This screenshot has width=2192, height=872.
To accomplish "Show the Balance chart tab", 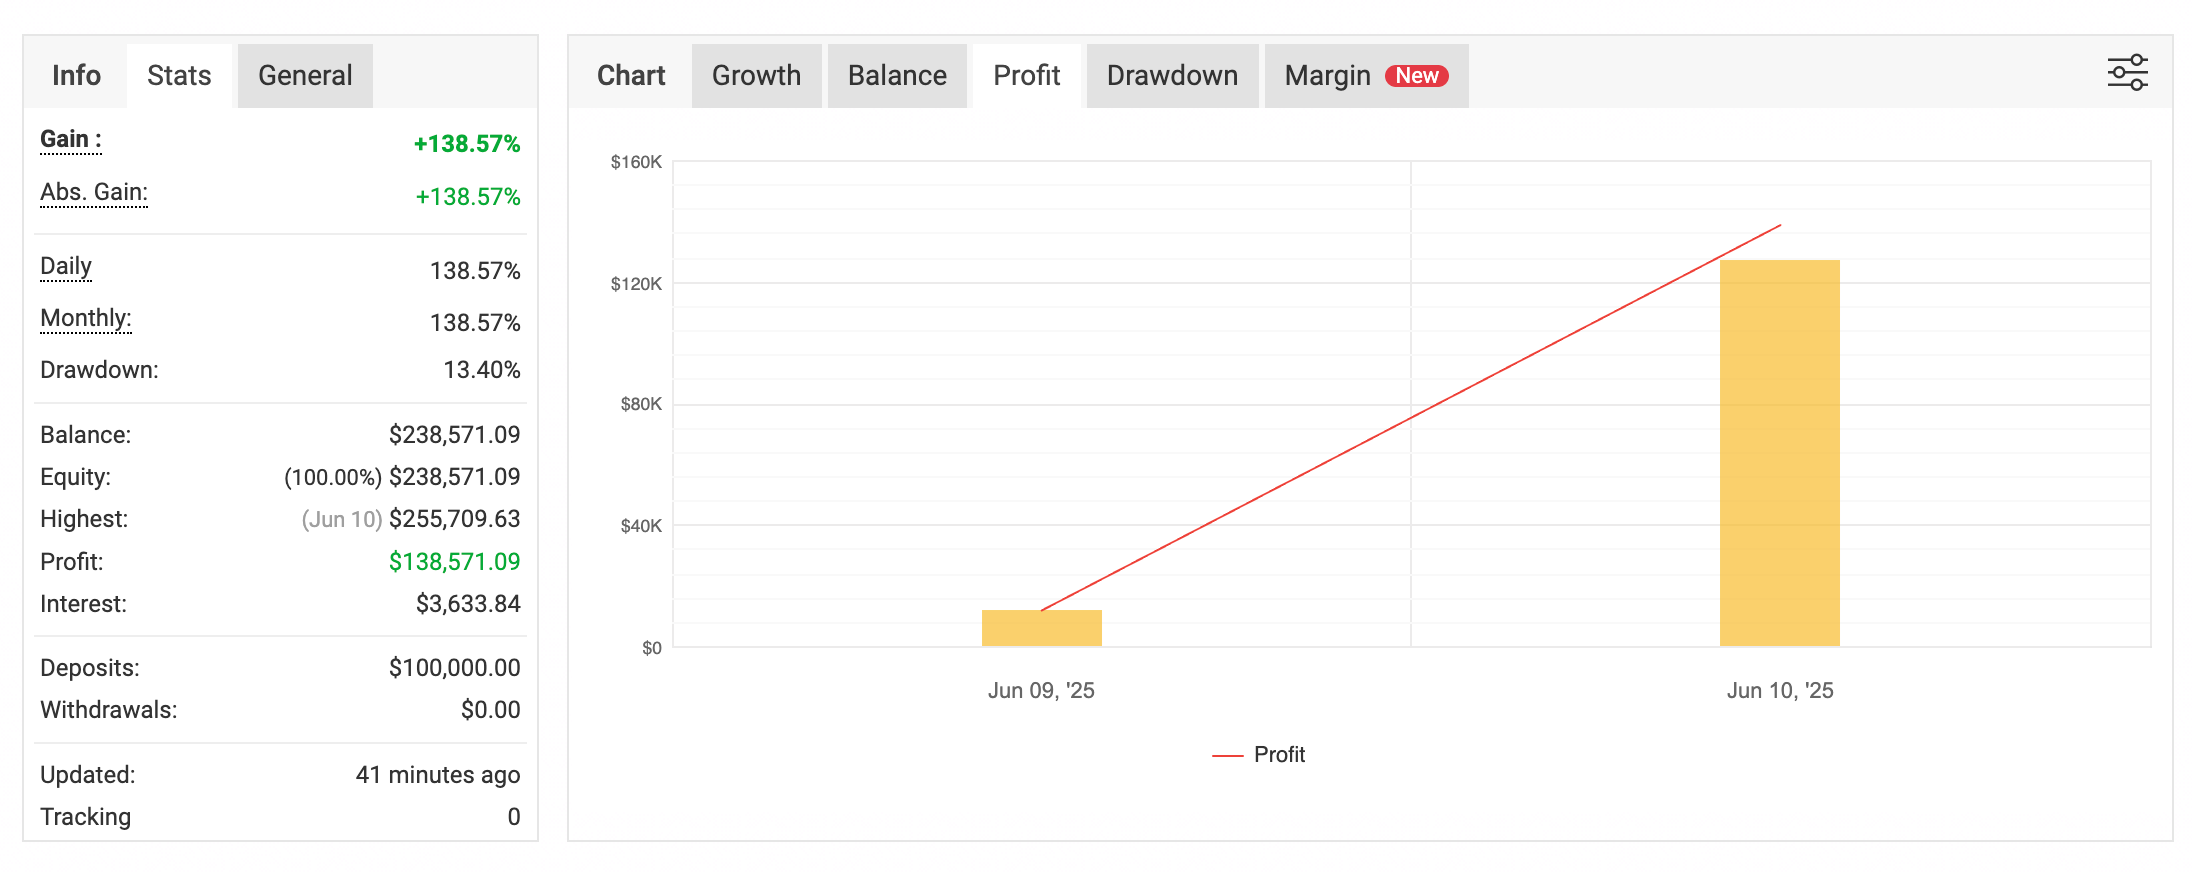I will (897, 76).
